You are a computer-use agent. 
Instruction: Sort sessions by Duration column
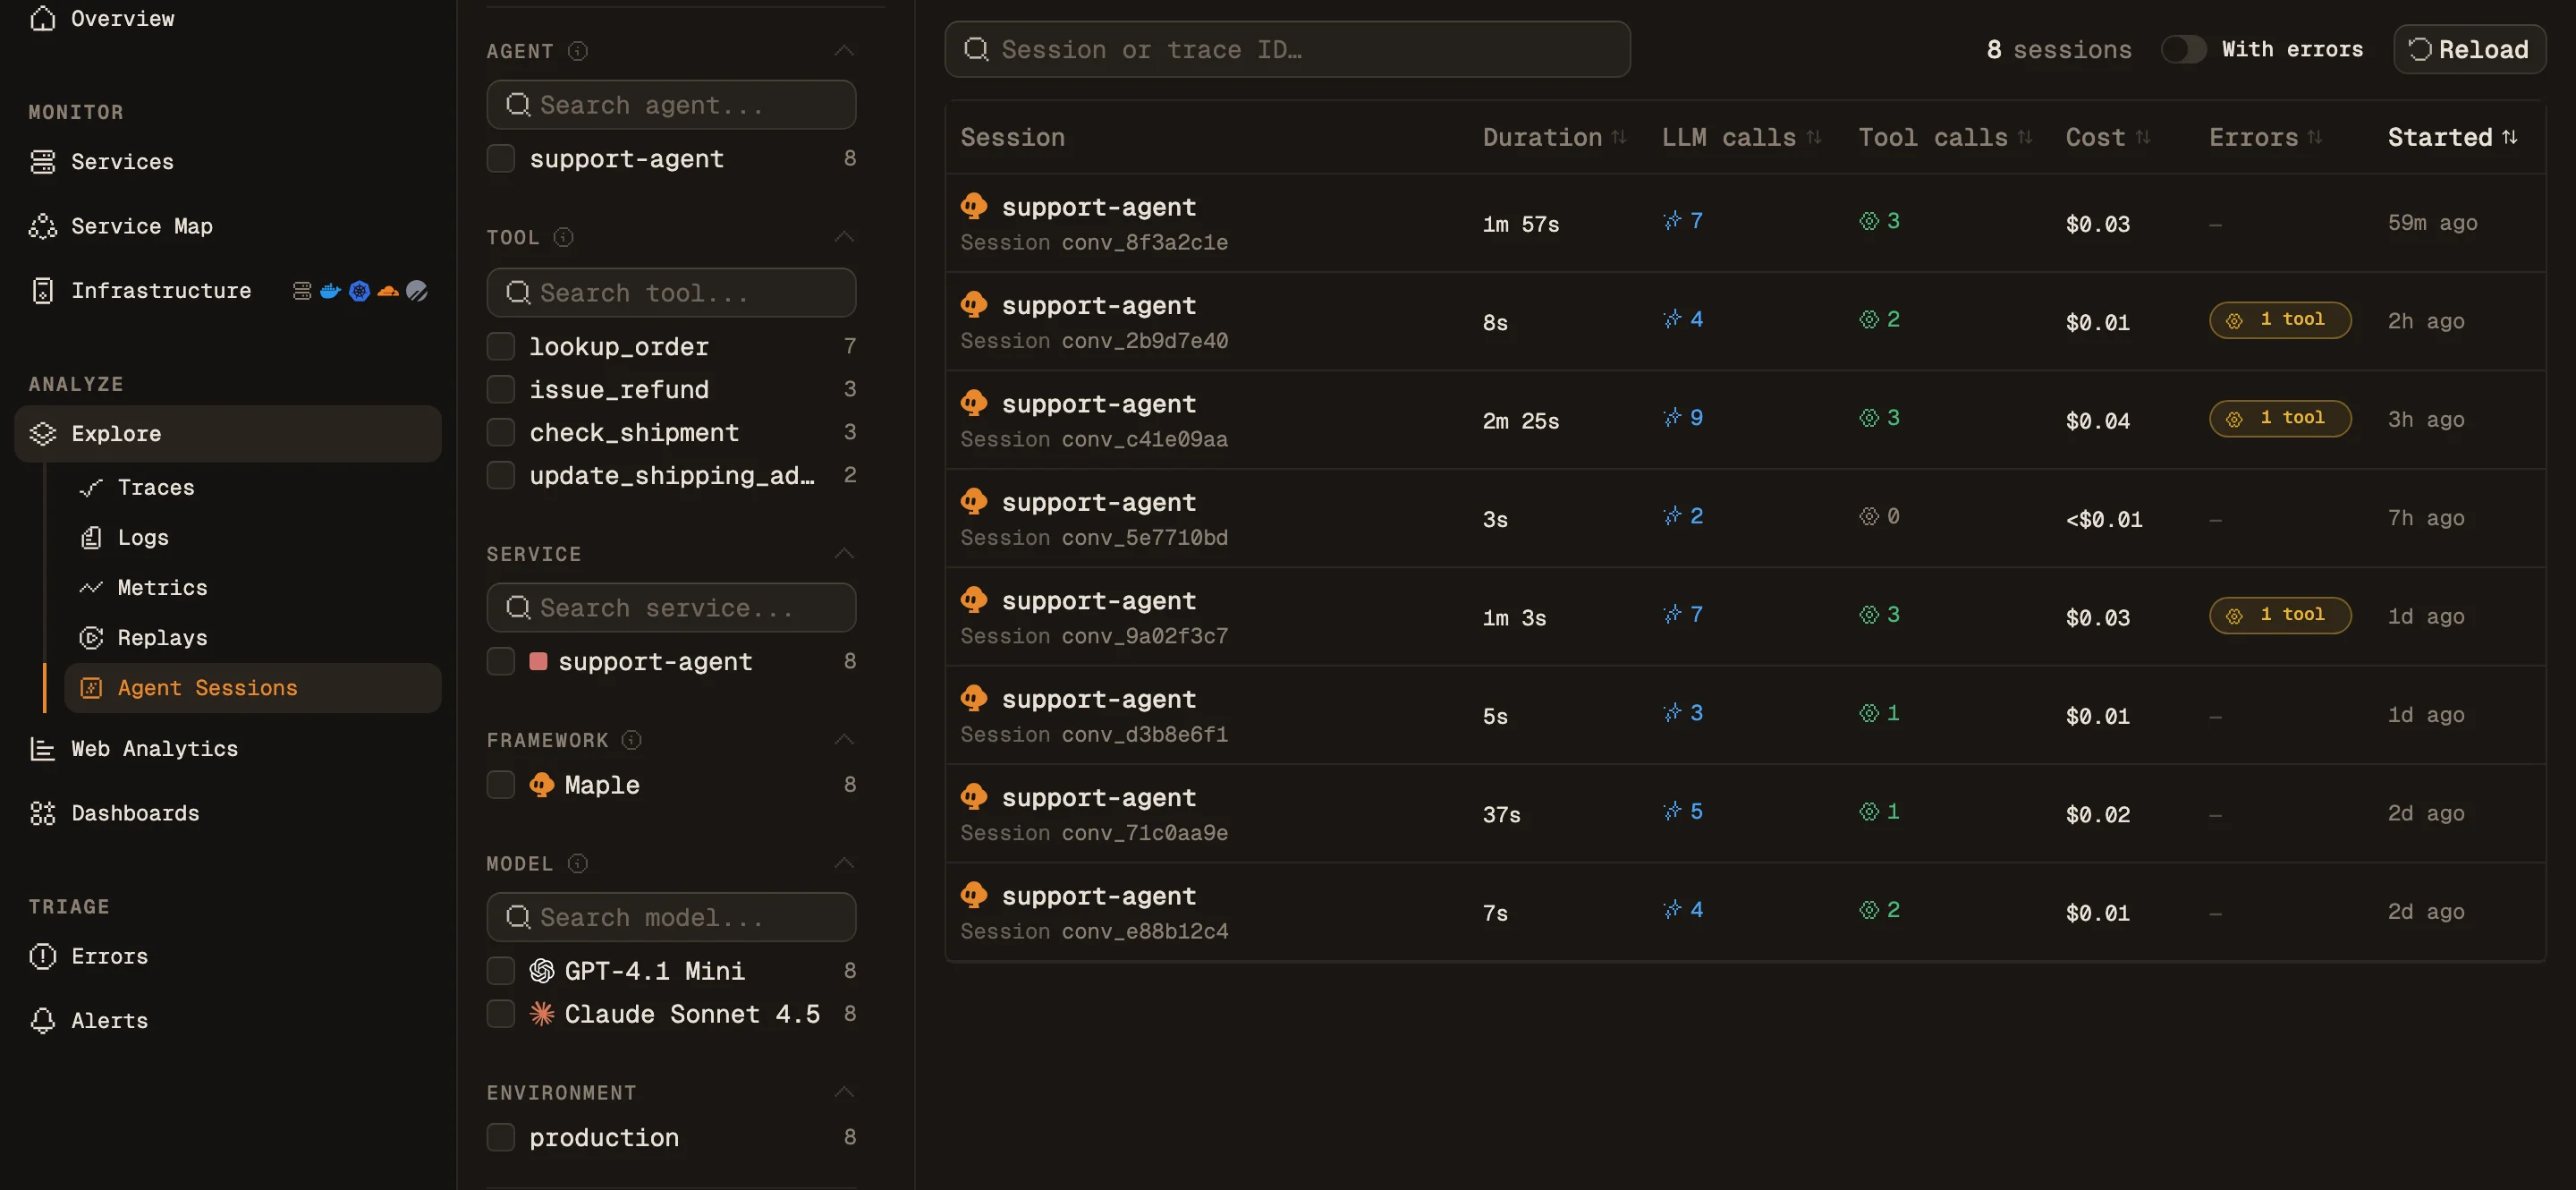(1554, 137)
